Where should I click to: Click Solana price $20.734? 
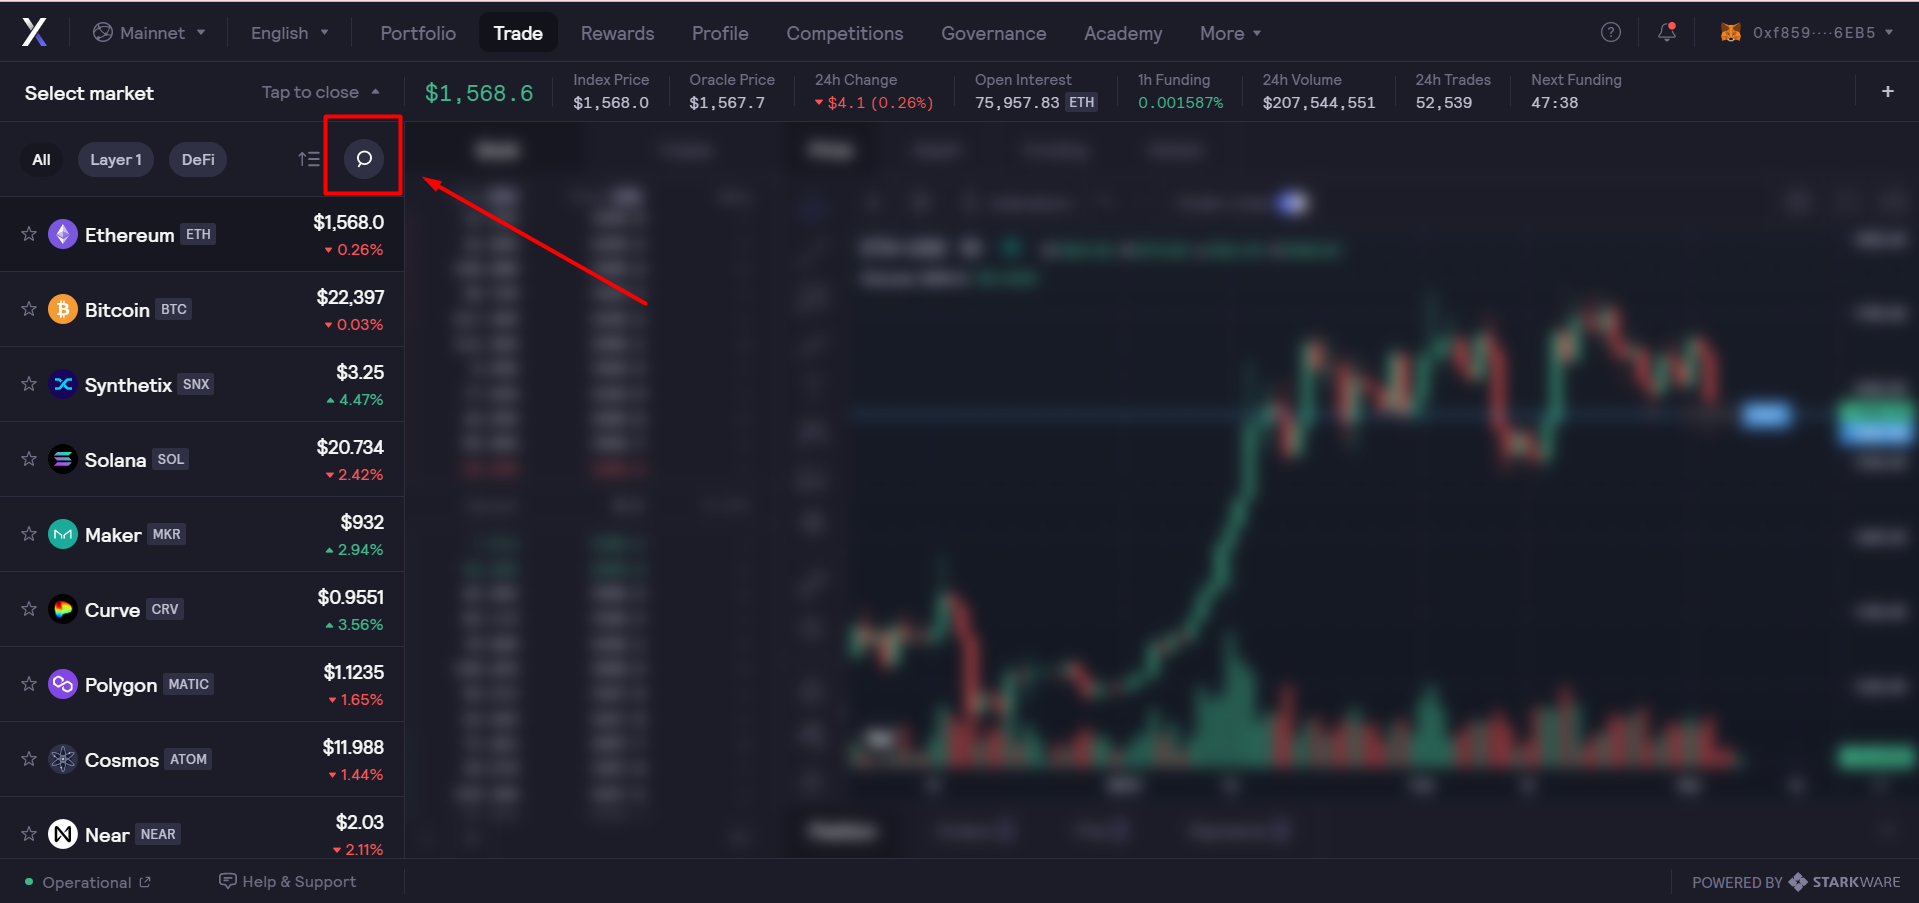pos(350,447)
